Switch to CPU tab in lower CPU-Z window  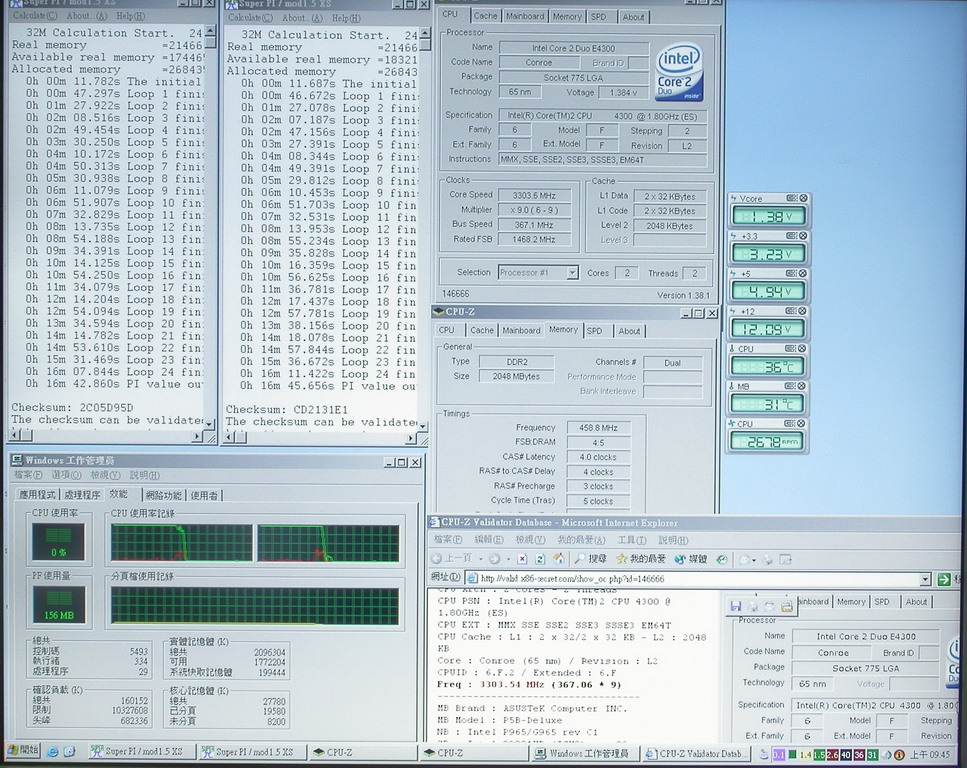(446, 331)
